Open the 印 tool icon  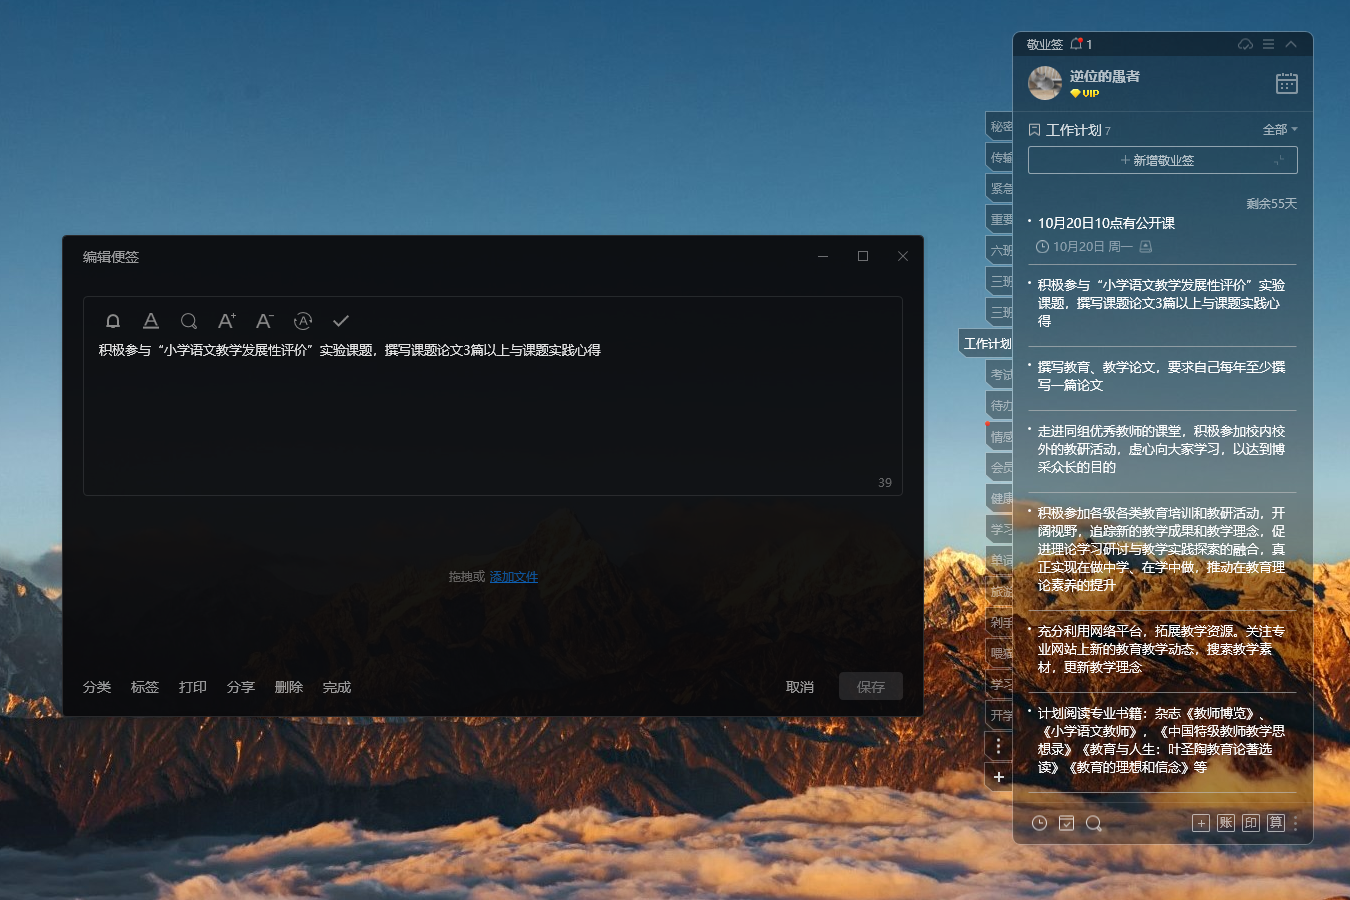[x=1251, y=823]
